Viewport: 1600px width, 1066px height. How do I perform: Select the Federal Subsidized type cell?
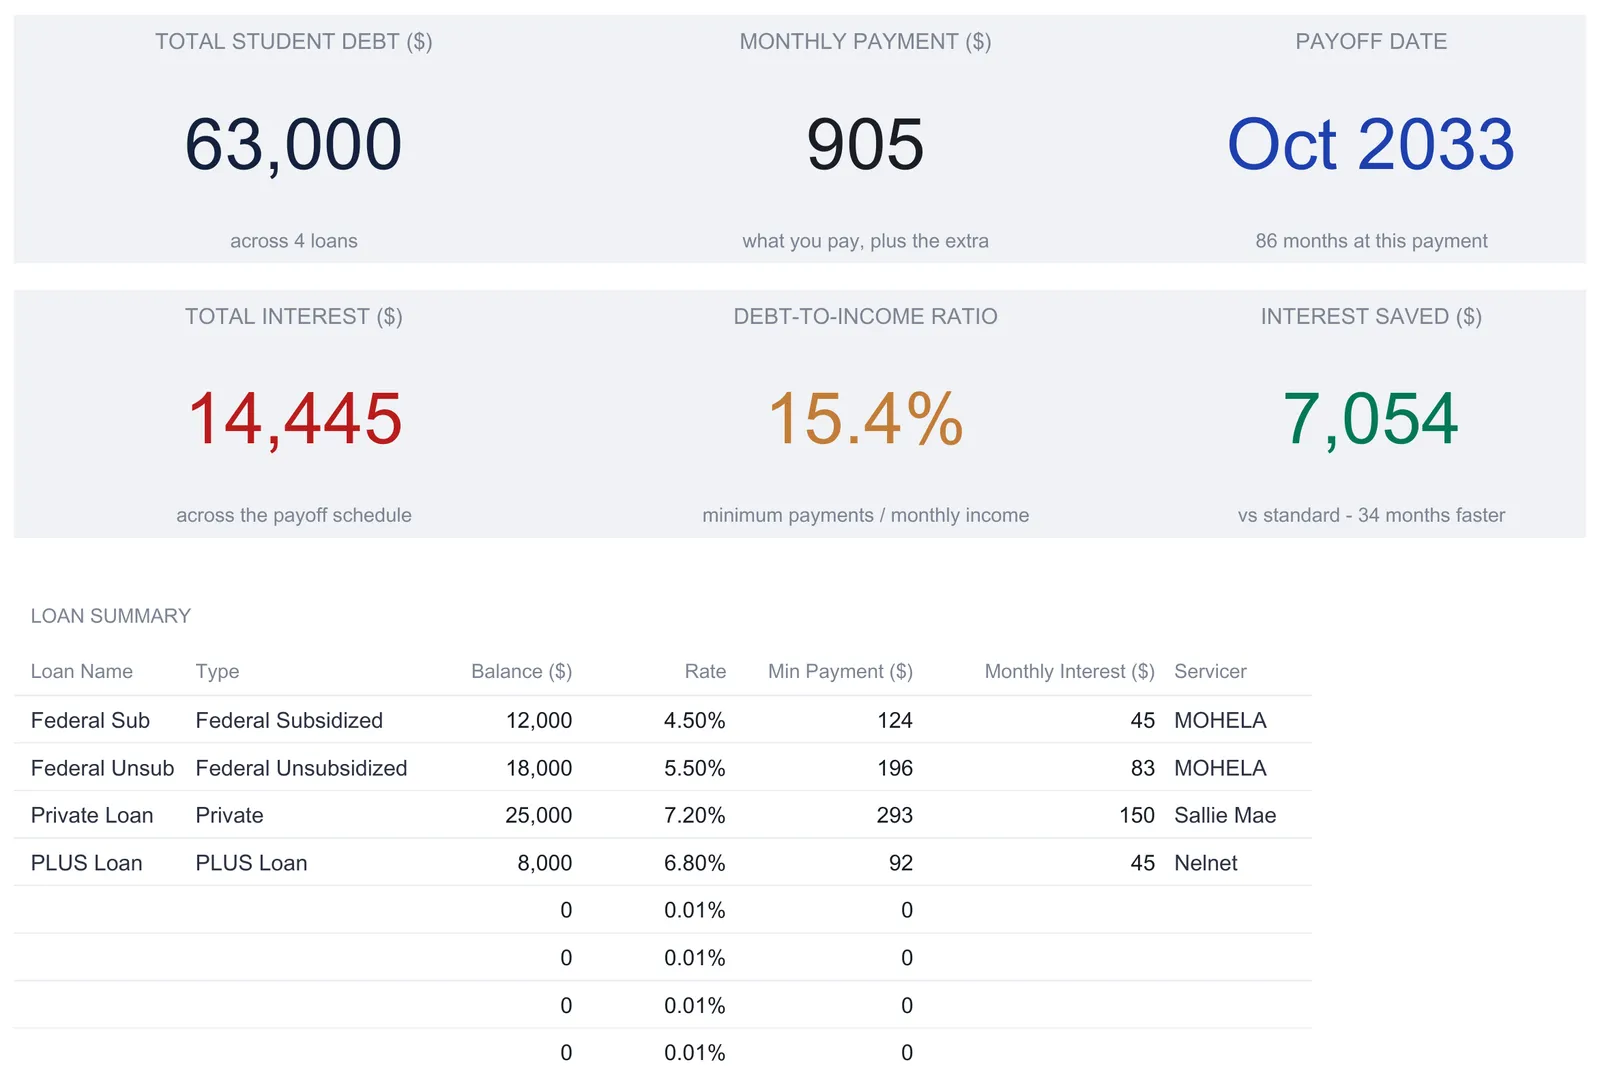pyautogui.click(x=289, y=720)
